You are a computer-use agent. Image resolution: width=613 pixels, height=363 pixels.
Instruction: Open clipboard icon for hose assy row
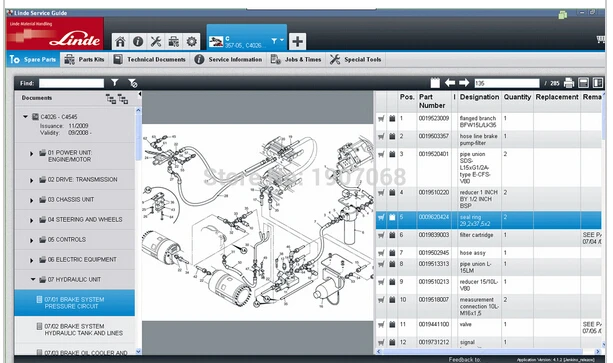[x=392, y=253]
